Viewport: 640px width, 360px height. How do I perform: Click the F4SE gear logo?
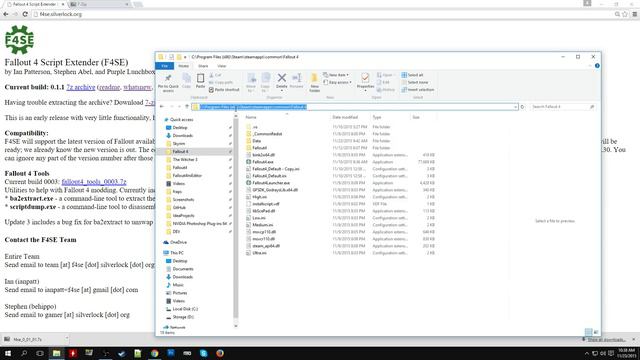(19, 40)
